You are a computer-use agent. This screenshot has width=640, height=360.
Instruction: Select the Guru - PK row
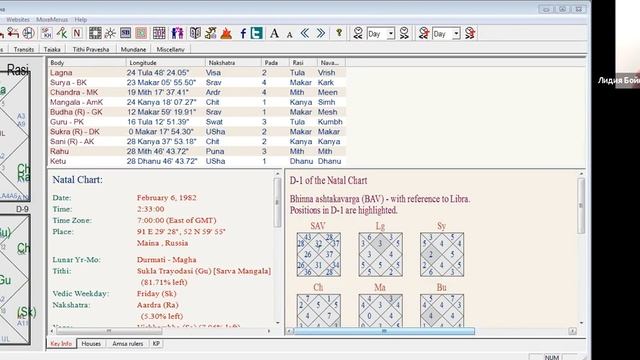pyautogui.click(x=197, y=122)
